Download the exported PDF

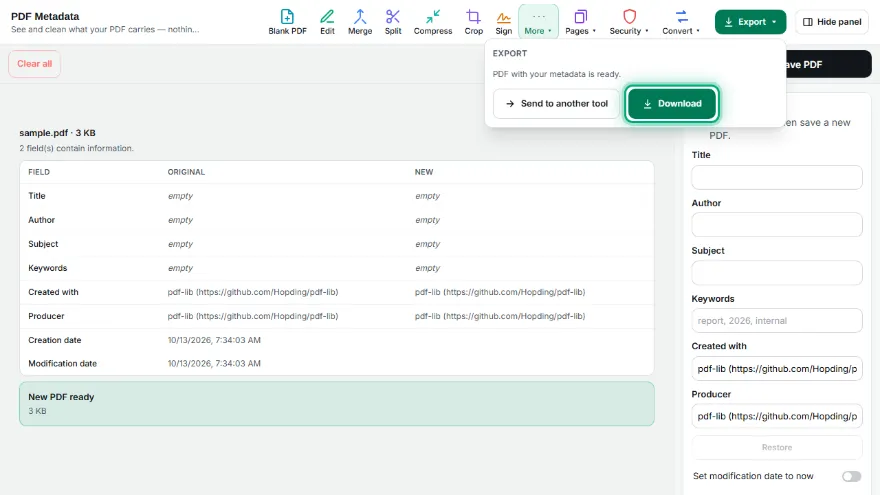[672, 103]
